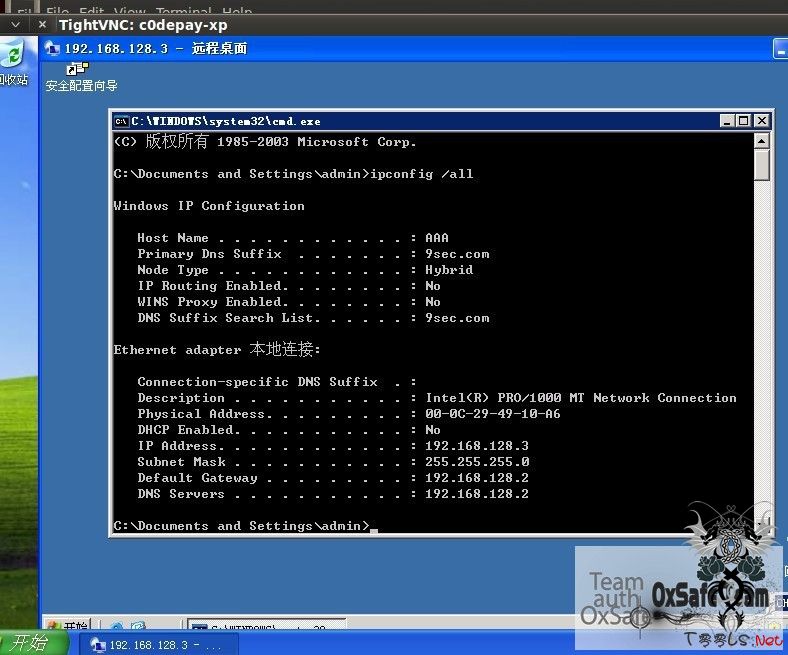Click the Subnet Mask 255.255.255.0 value

pyautogui.click(x=477, y=461)
